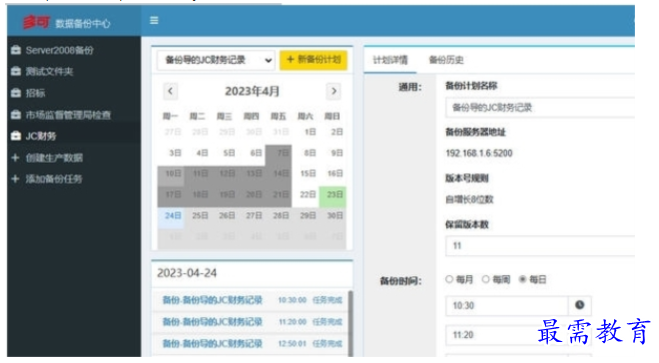Image resolution: width=659 pixels, height=363 pixels.
Task: Click the plus icon beside 创建生产数据
Action: 16,158
